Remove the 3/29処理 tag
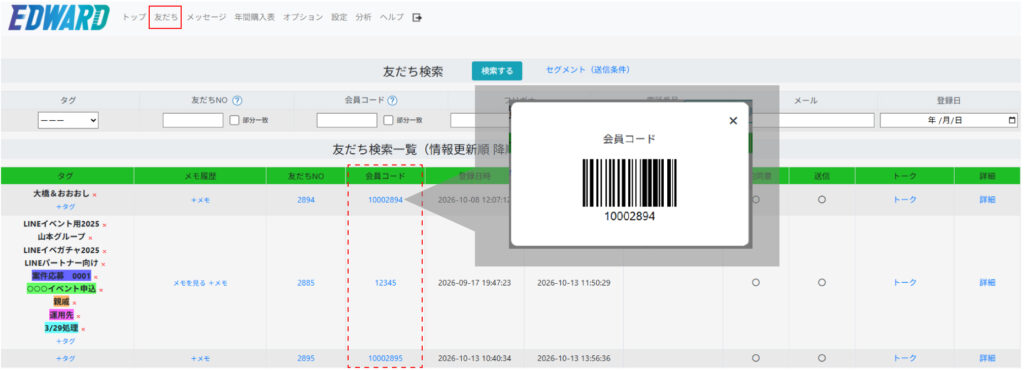This screenshot has height=370, width=1024. (x=83, y=330)
